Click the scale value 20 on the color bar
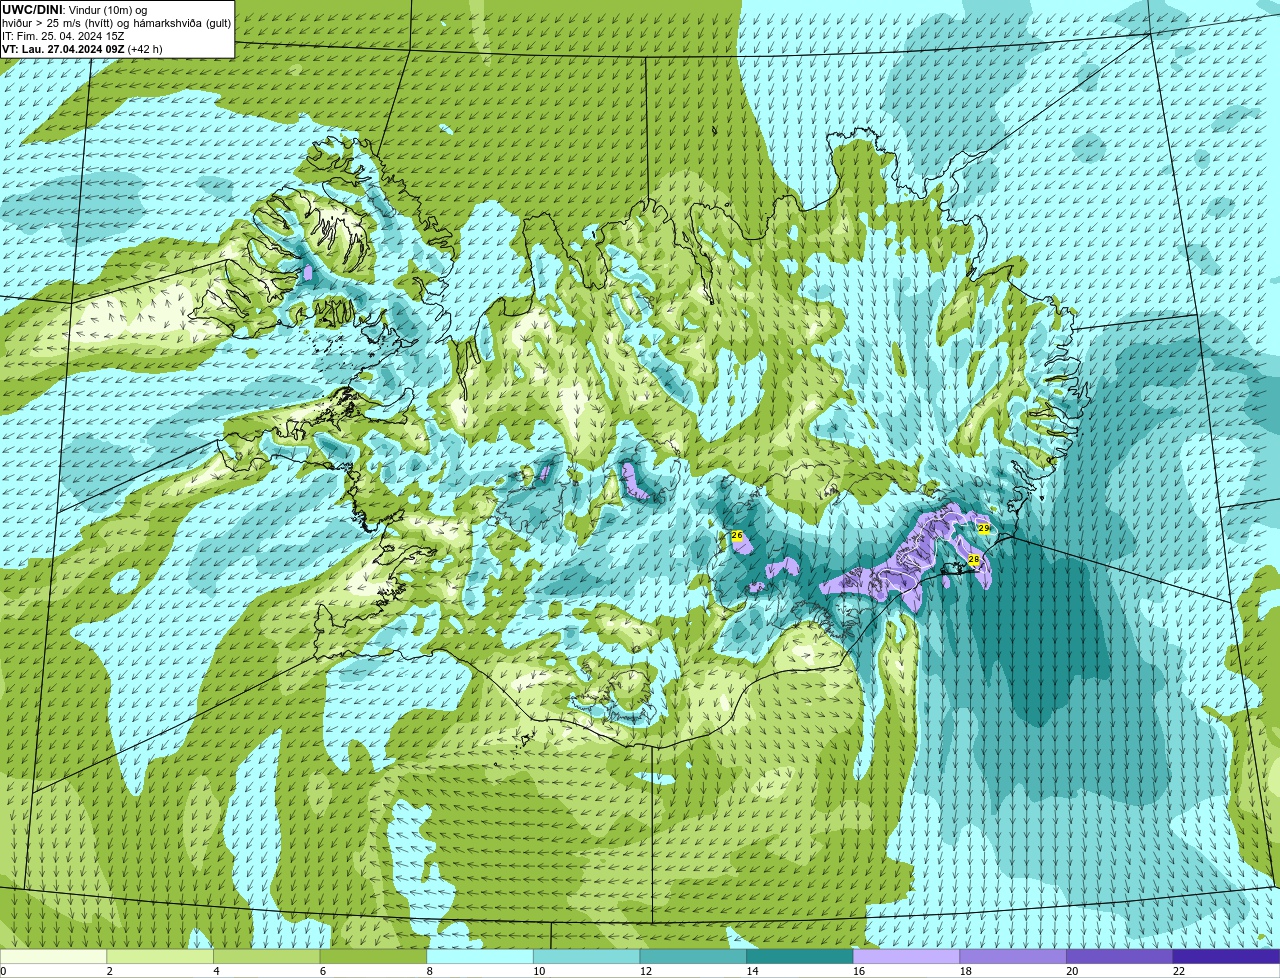Screen dimensions: 1280x978 tap(1072, 971)
